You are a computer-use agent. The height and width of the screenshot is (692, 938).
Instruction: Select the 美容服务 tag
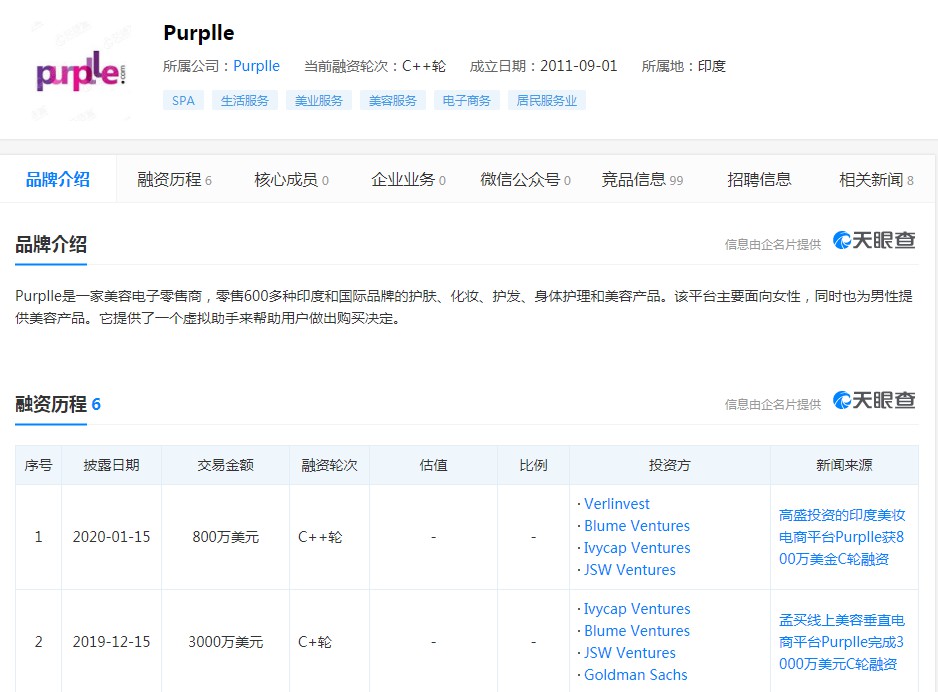(x=392, y=100)
